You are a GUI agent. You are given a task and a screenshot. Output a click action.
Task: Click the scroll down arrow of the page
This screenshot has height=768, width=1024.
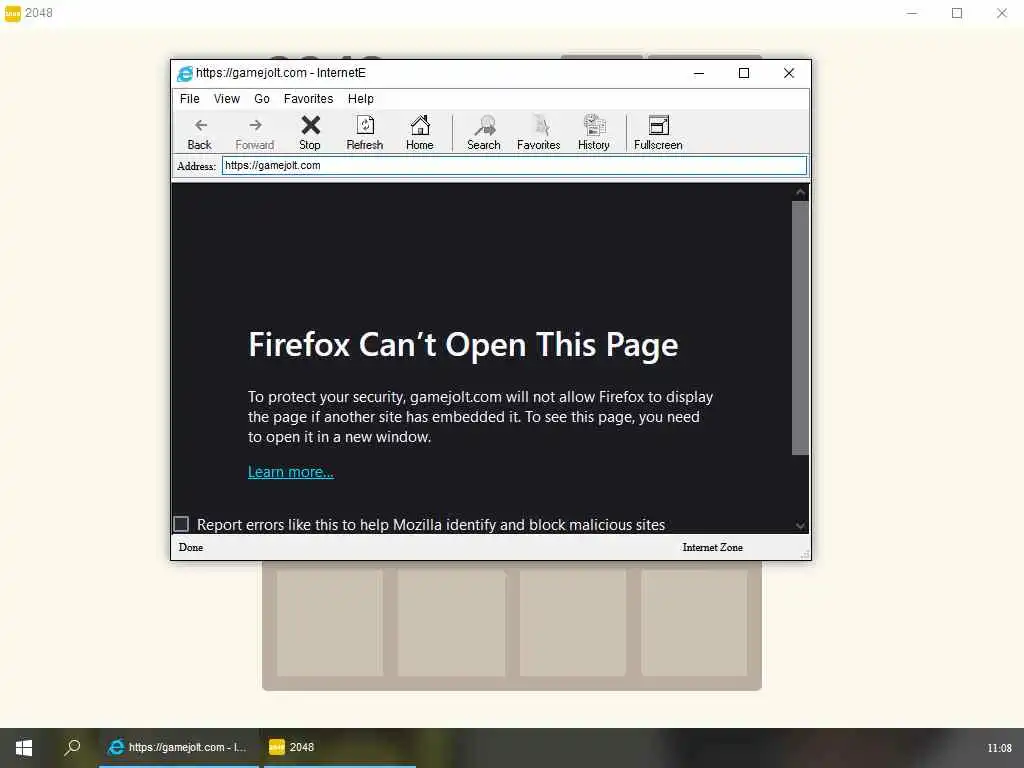coord(800,525)
